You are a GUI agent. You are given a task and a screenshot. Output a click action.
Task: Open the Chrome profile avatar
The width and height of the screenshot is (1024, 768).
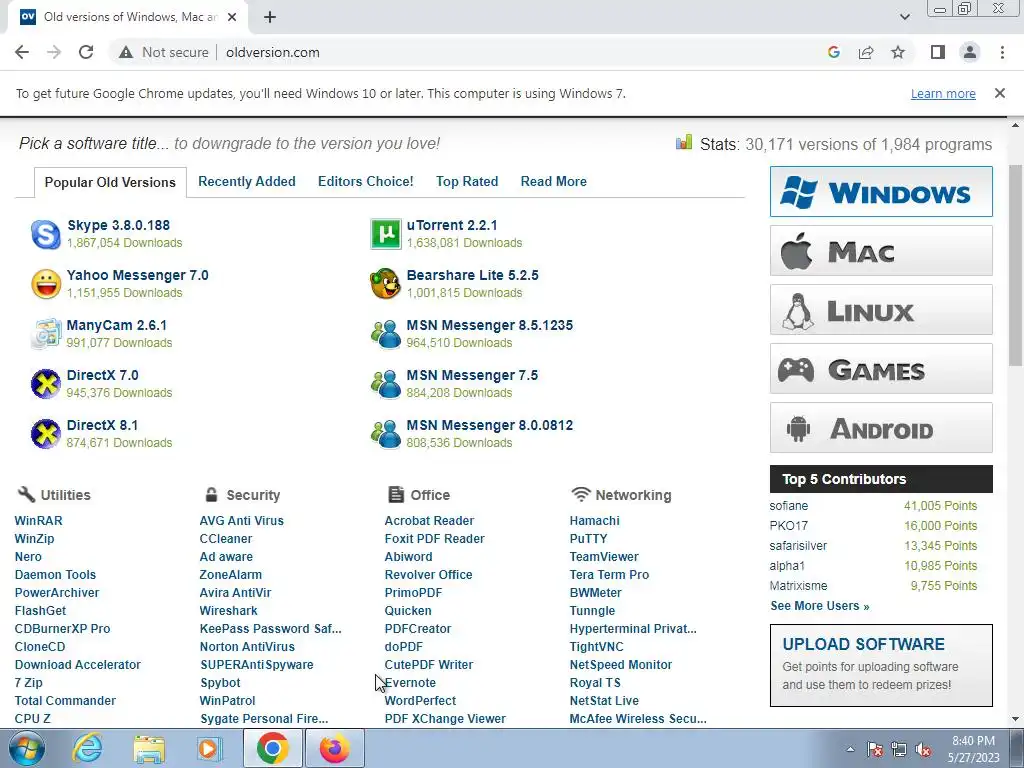(970, 52)
